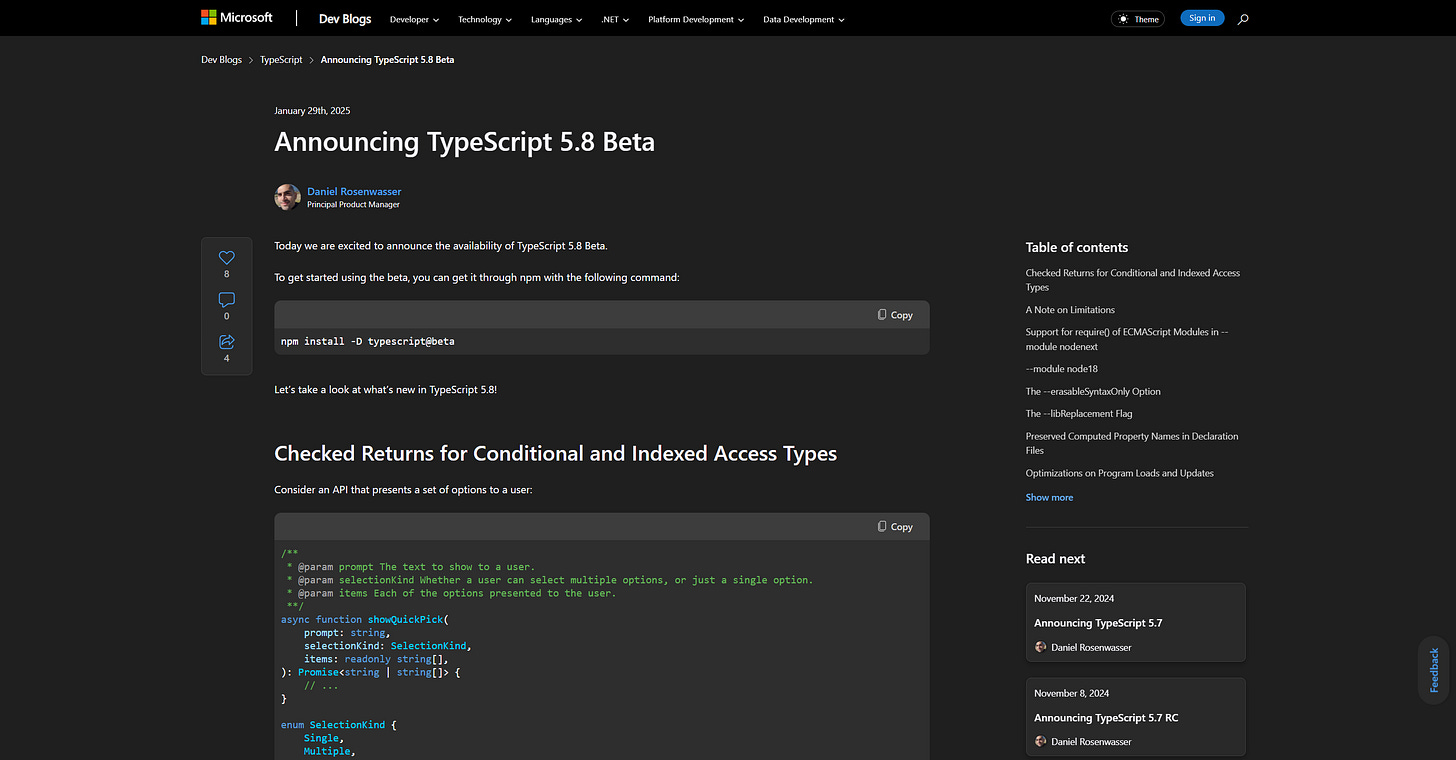
Task: Jump to Checked Returns contents link
Action: (1133, 280)
